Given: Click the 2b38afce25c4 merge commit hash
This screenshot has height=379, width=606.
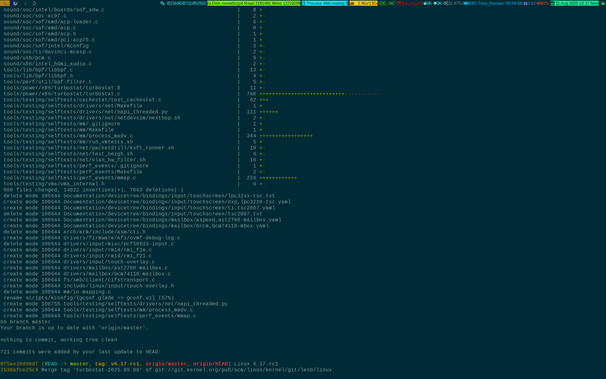Looking at the screenshot, I should [19, 370].
